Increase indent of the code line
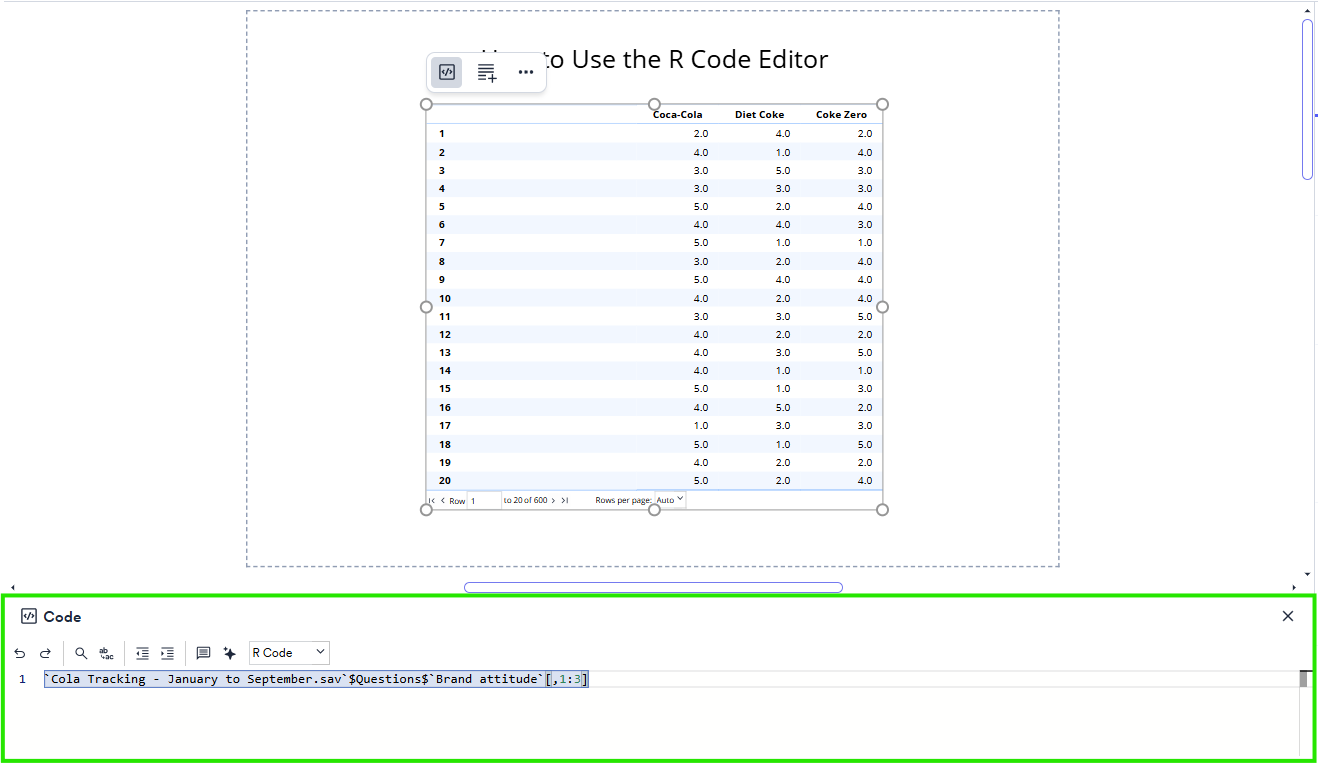This screenshot has height=763, width=1318. coord(167,653)
